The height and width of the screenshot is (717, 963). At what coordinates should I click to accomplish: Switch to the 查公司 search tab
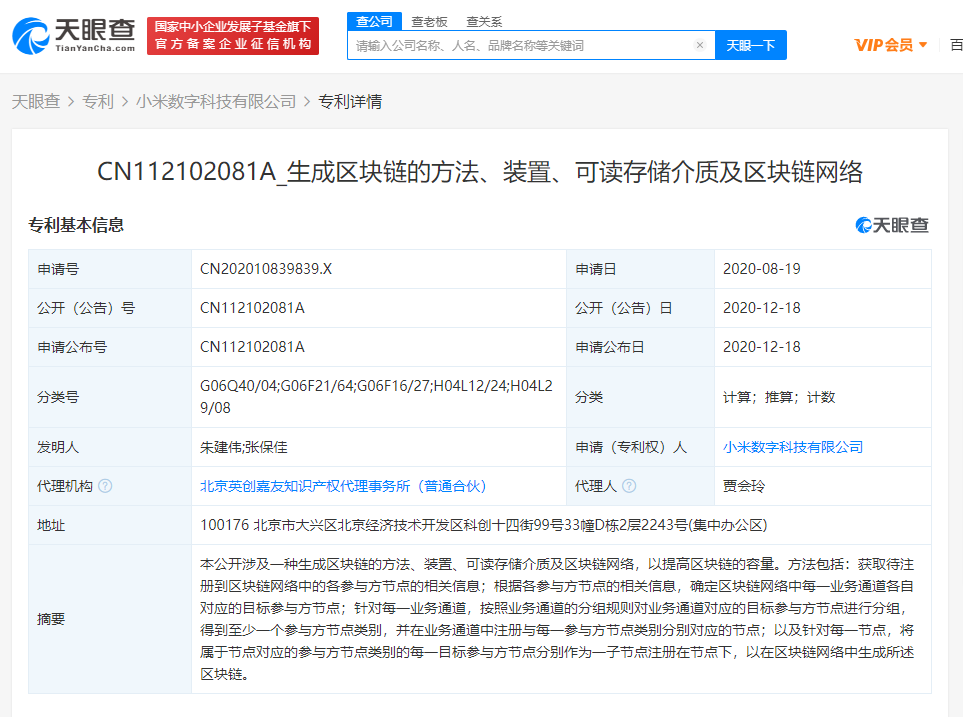tap(374, 22)
